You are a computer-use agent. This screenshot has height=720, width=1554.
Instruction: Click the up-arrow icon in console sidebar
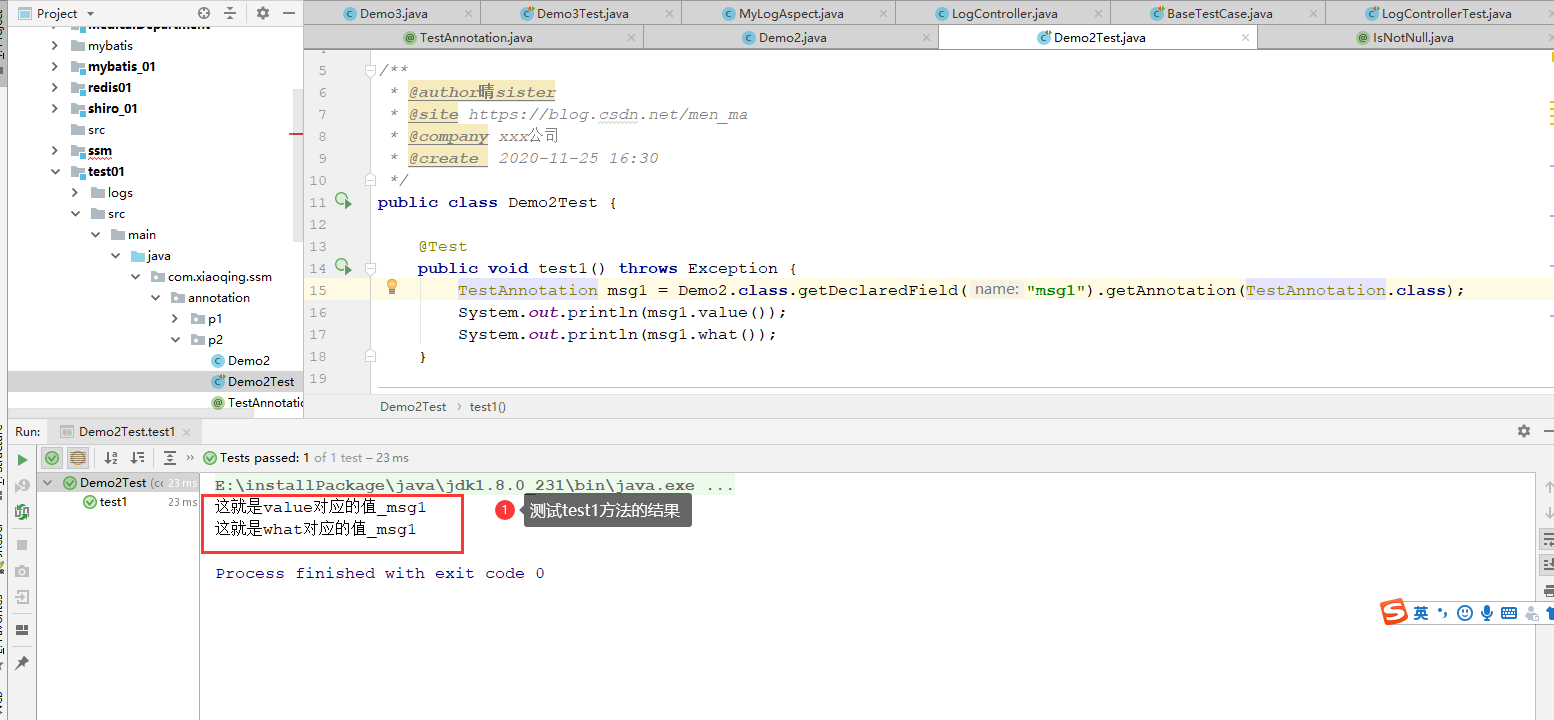pos(1548,487)
